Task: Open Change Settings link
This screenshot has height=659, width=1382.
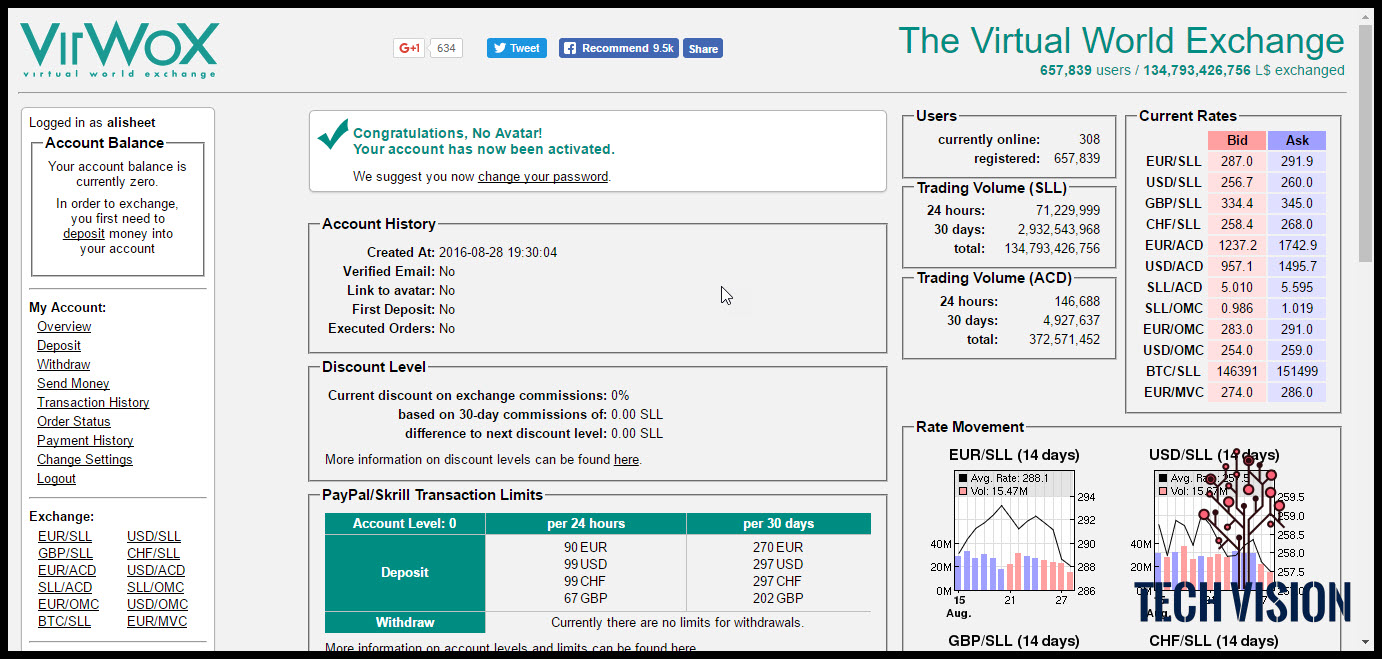Action: point(85,460)
